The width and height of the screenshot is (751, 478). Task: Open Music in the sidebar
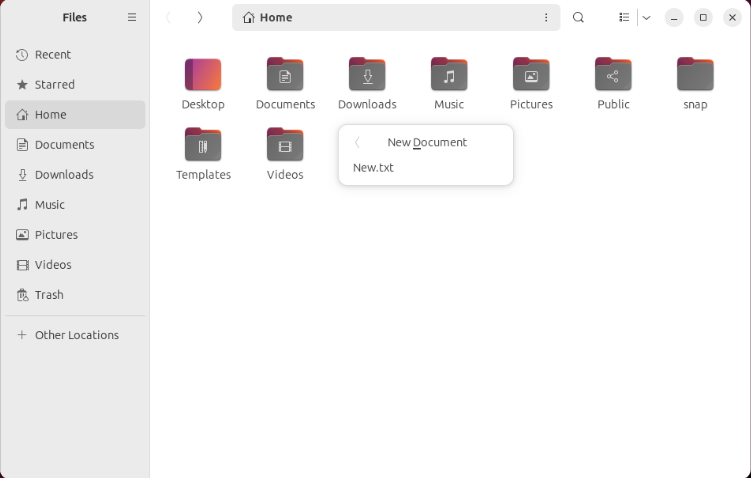tap(75, 205)
